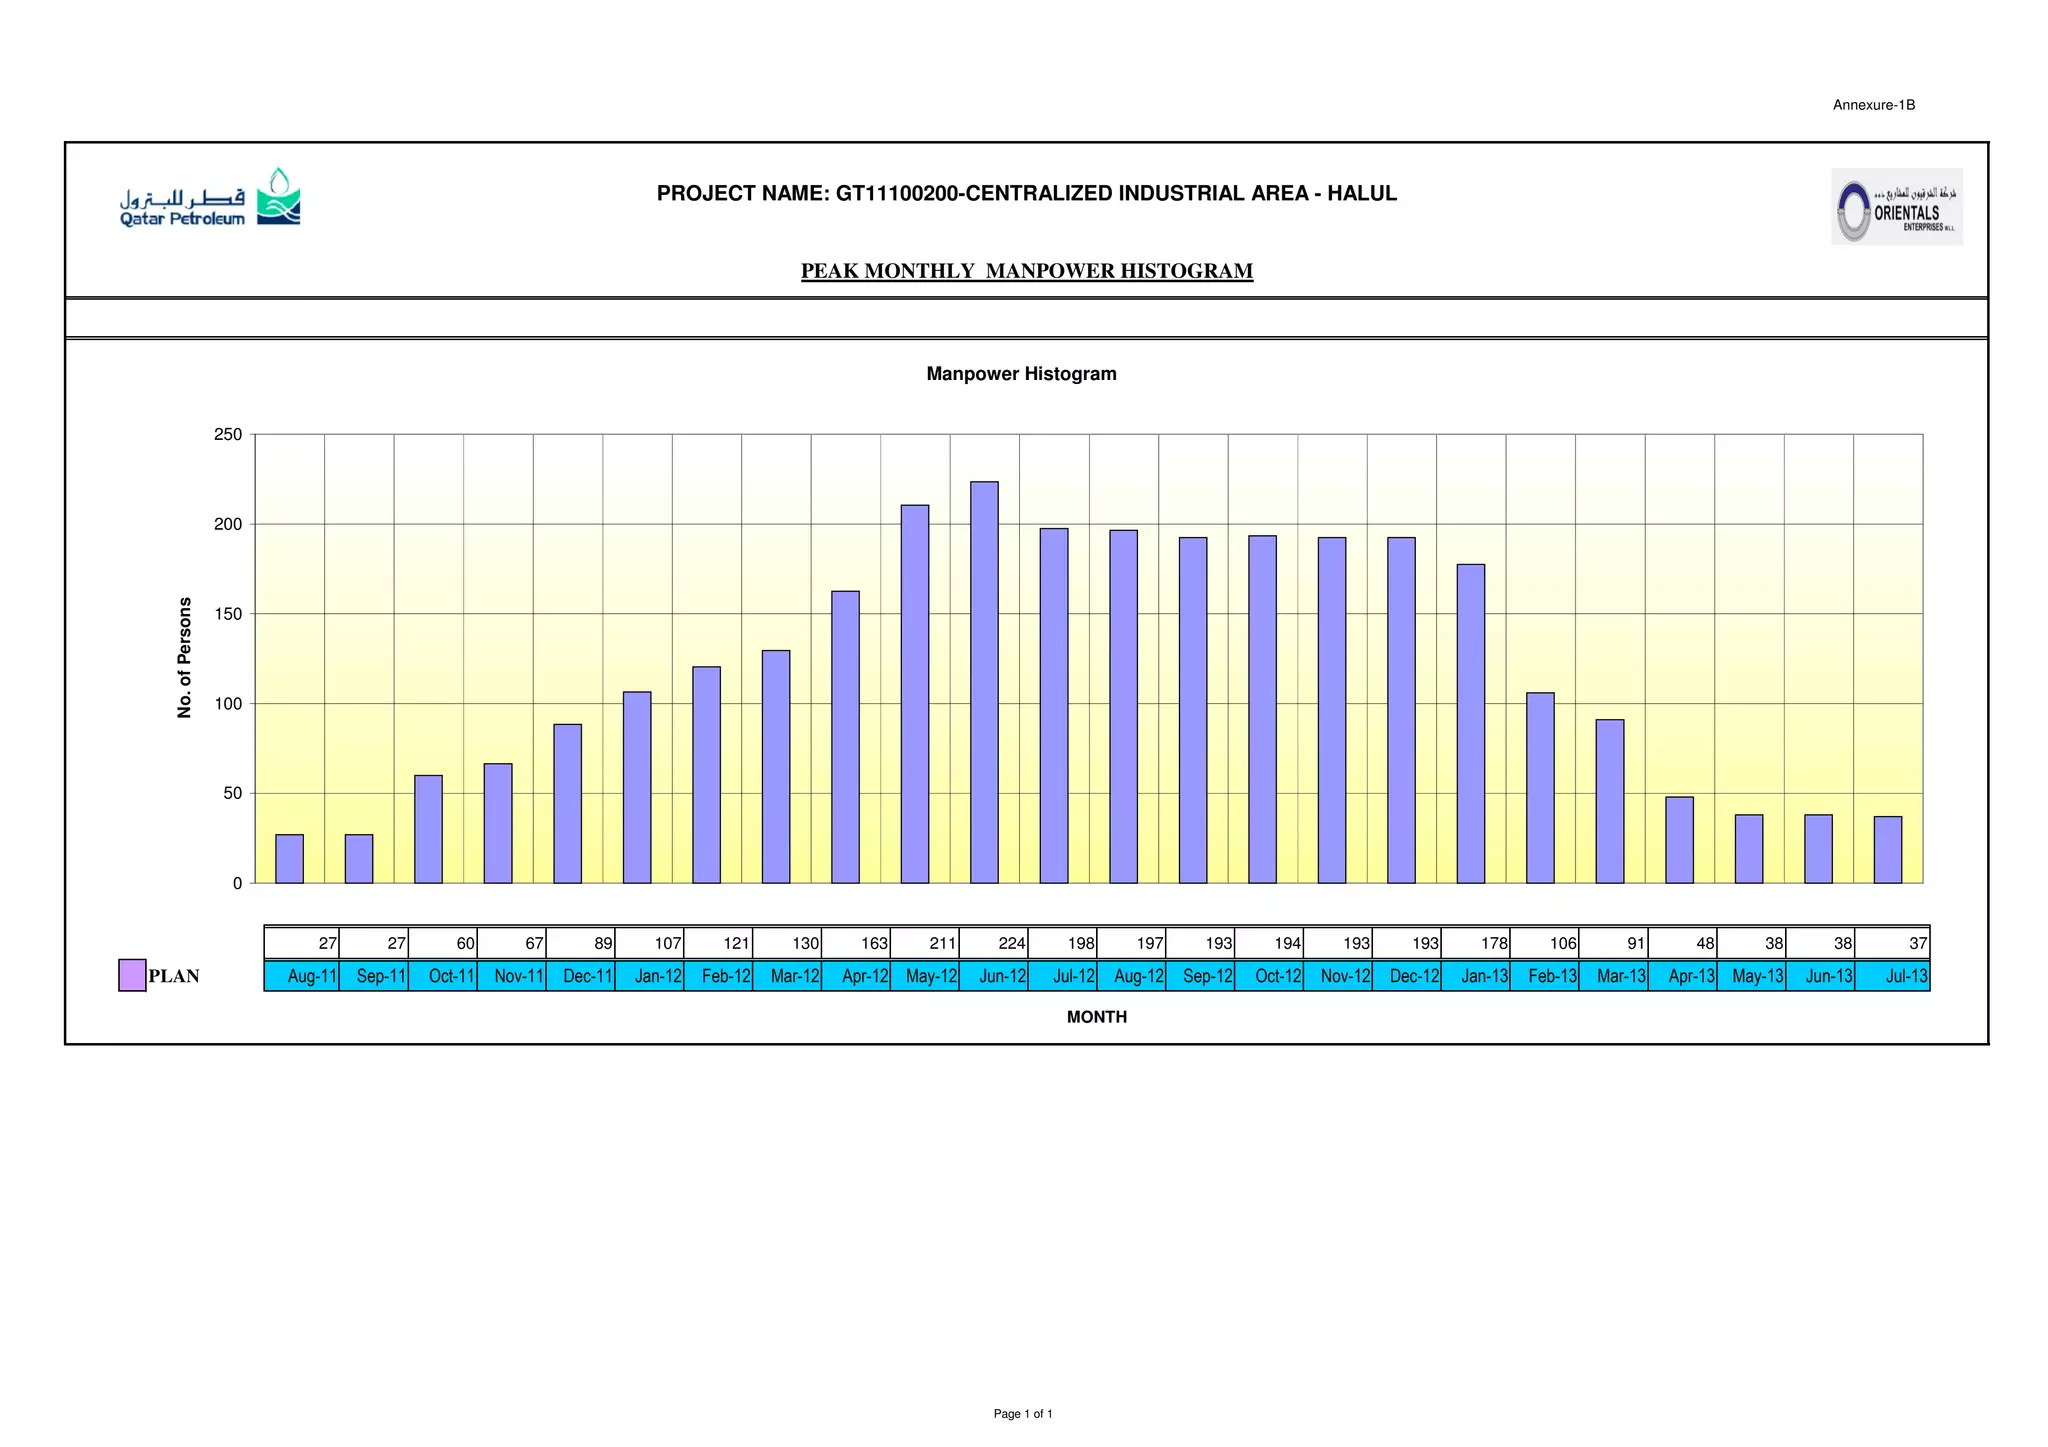
Task: Select the Jun-12 peak bar
Action: 984,682
